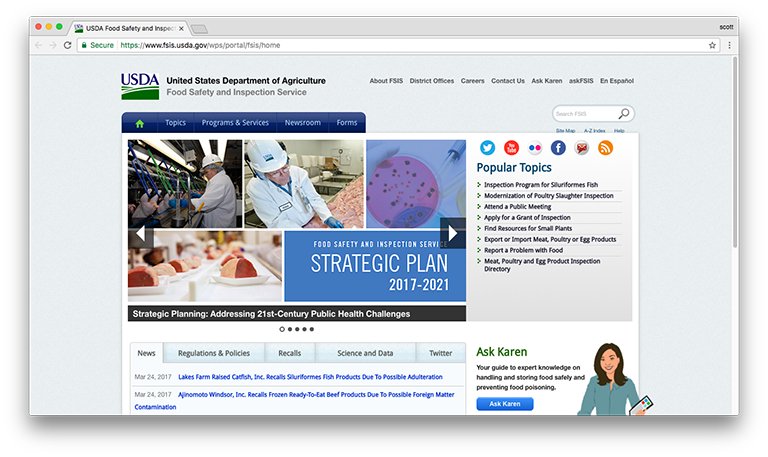Close the USDA Food Safety browser tab
Screen dimensions: 768x457
point(181,28)
